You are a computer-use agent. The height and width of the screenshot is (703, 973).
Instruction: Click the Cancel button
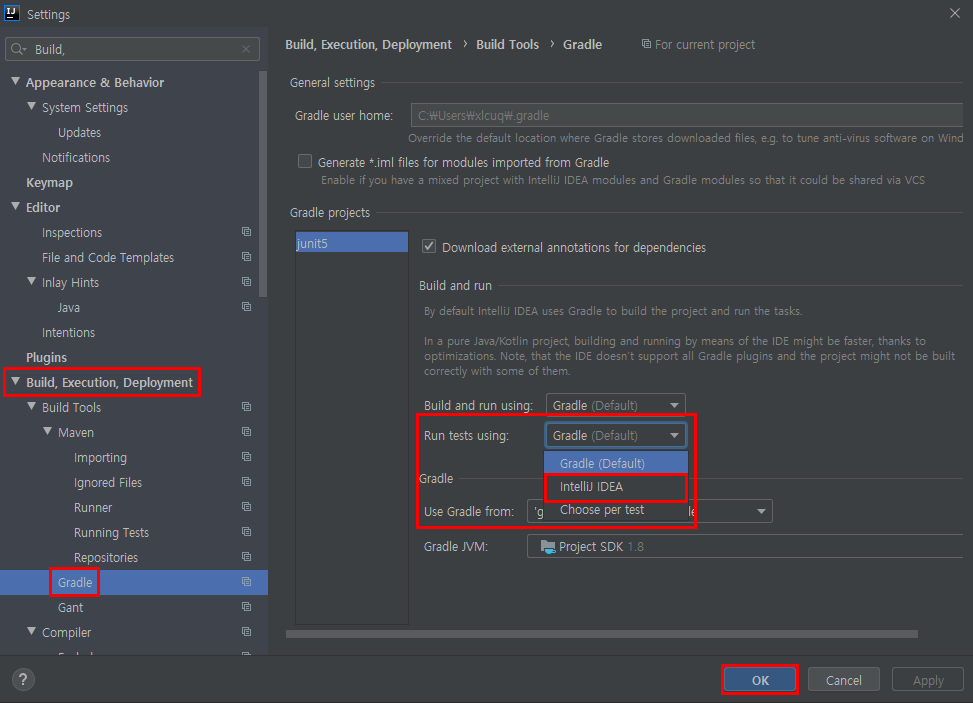[x=844, y=680]
